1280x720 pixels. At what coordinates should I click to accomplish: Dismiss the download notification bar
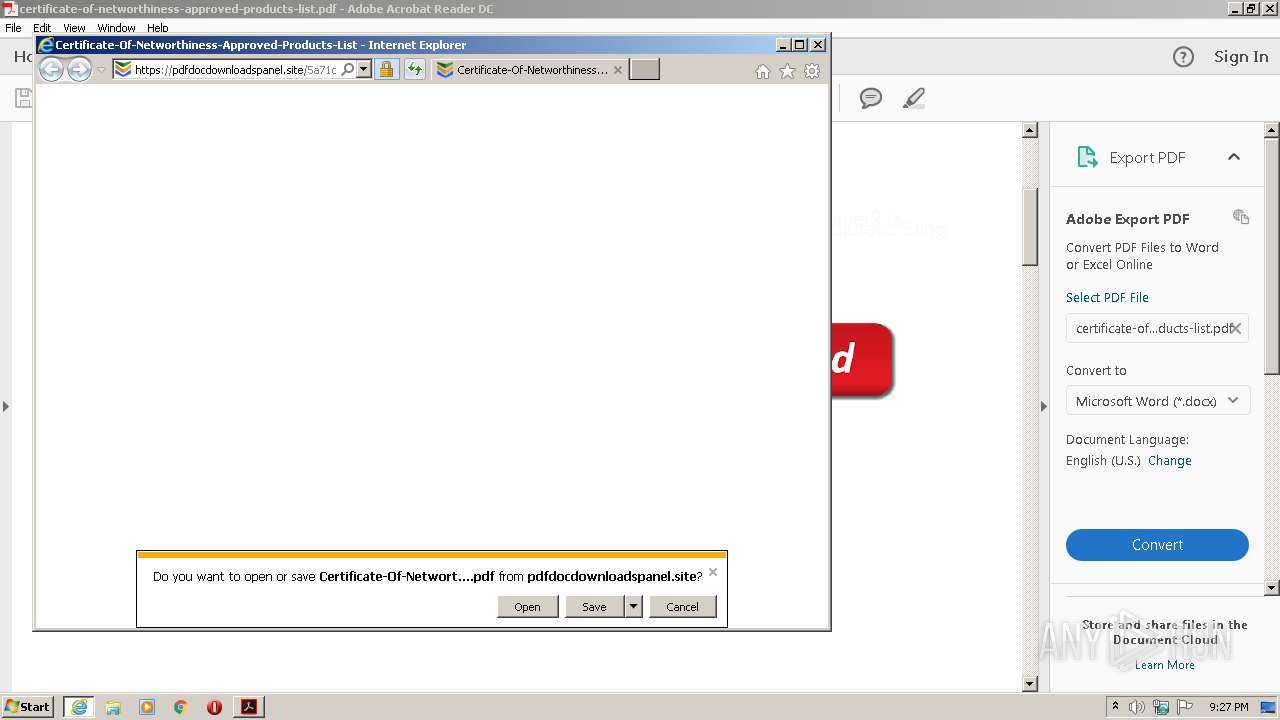coord(713,572)
